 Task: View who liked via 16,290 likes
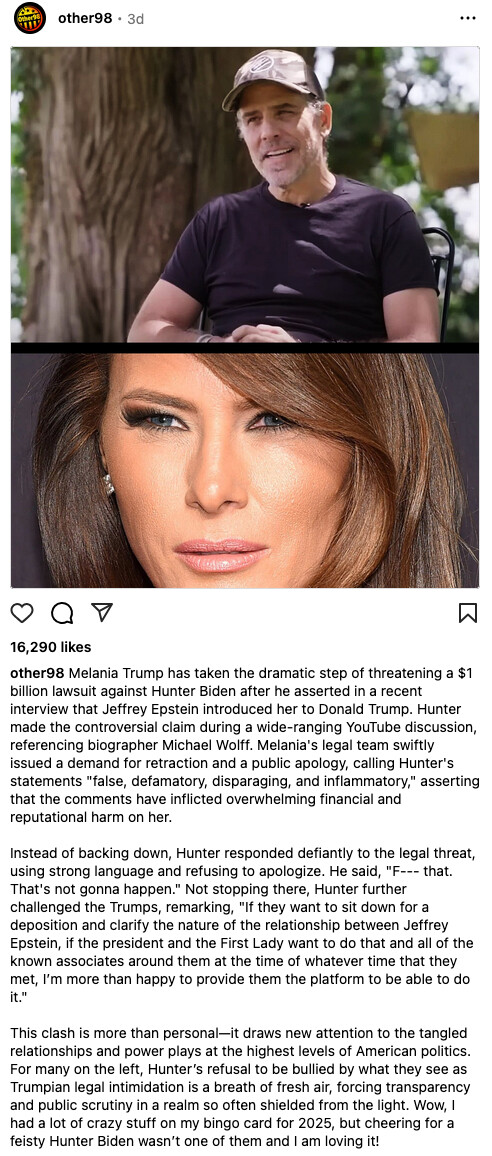point(51,647)
